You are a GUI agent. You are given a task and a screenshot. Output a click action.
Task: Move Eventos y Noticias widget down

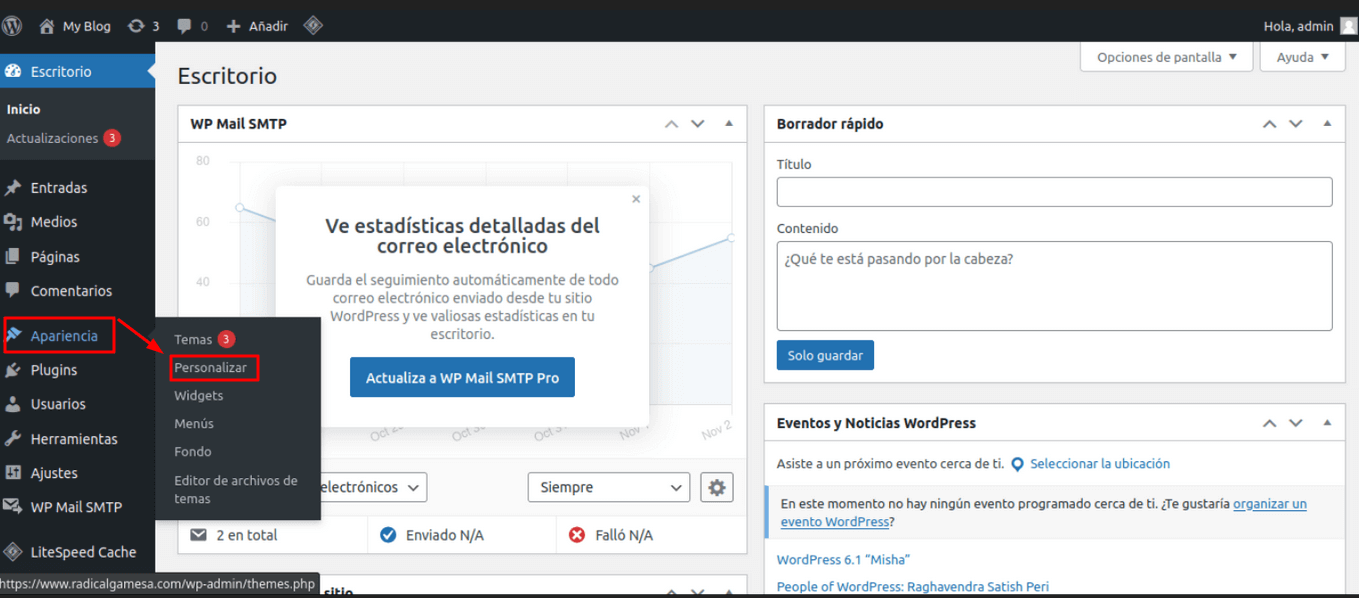[1296, 423]
